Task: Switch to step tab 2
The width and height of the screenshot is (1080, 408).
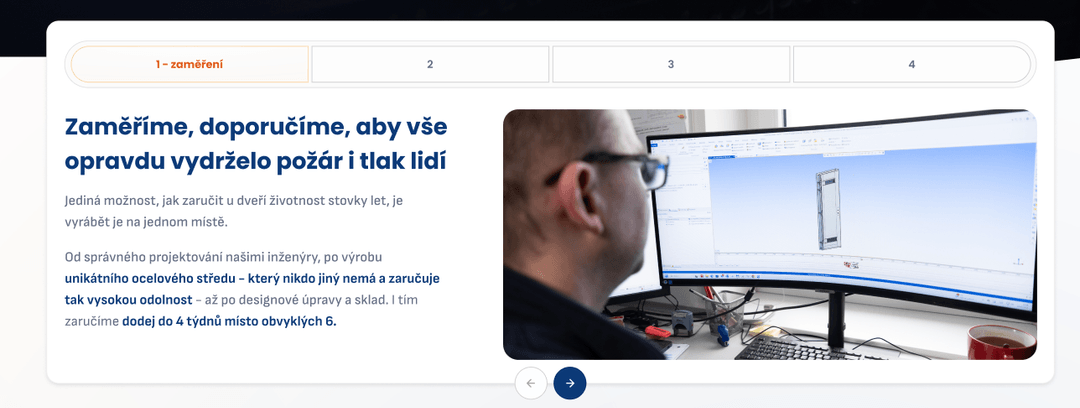Action: coord(430,64)
